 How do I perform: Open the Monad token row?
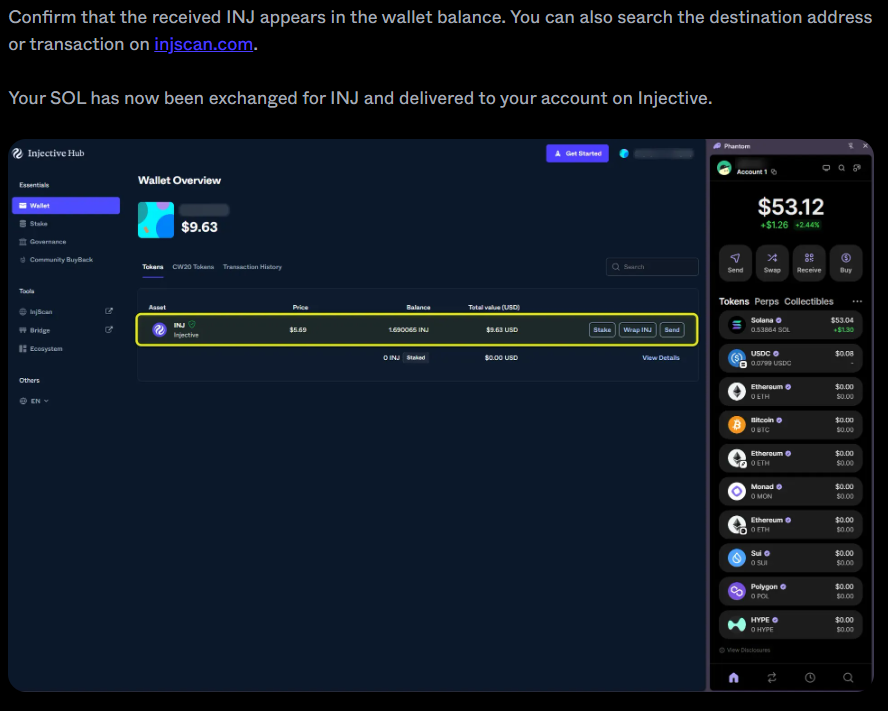click(791, 491)
